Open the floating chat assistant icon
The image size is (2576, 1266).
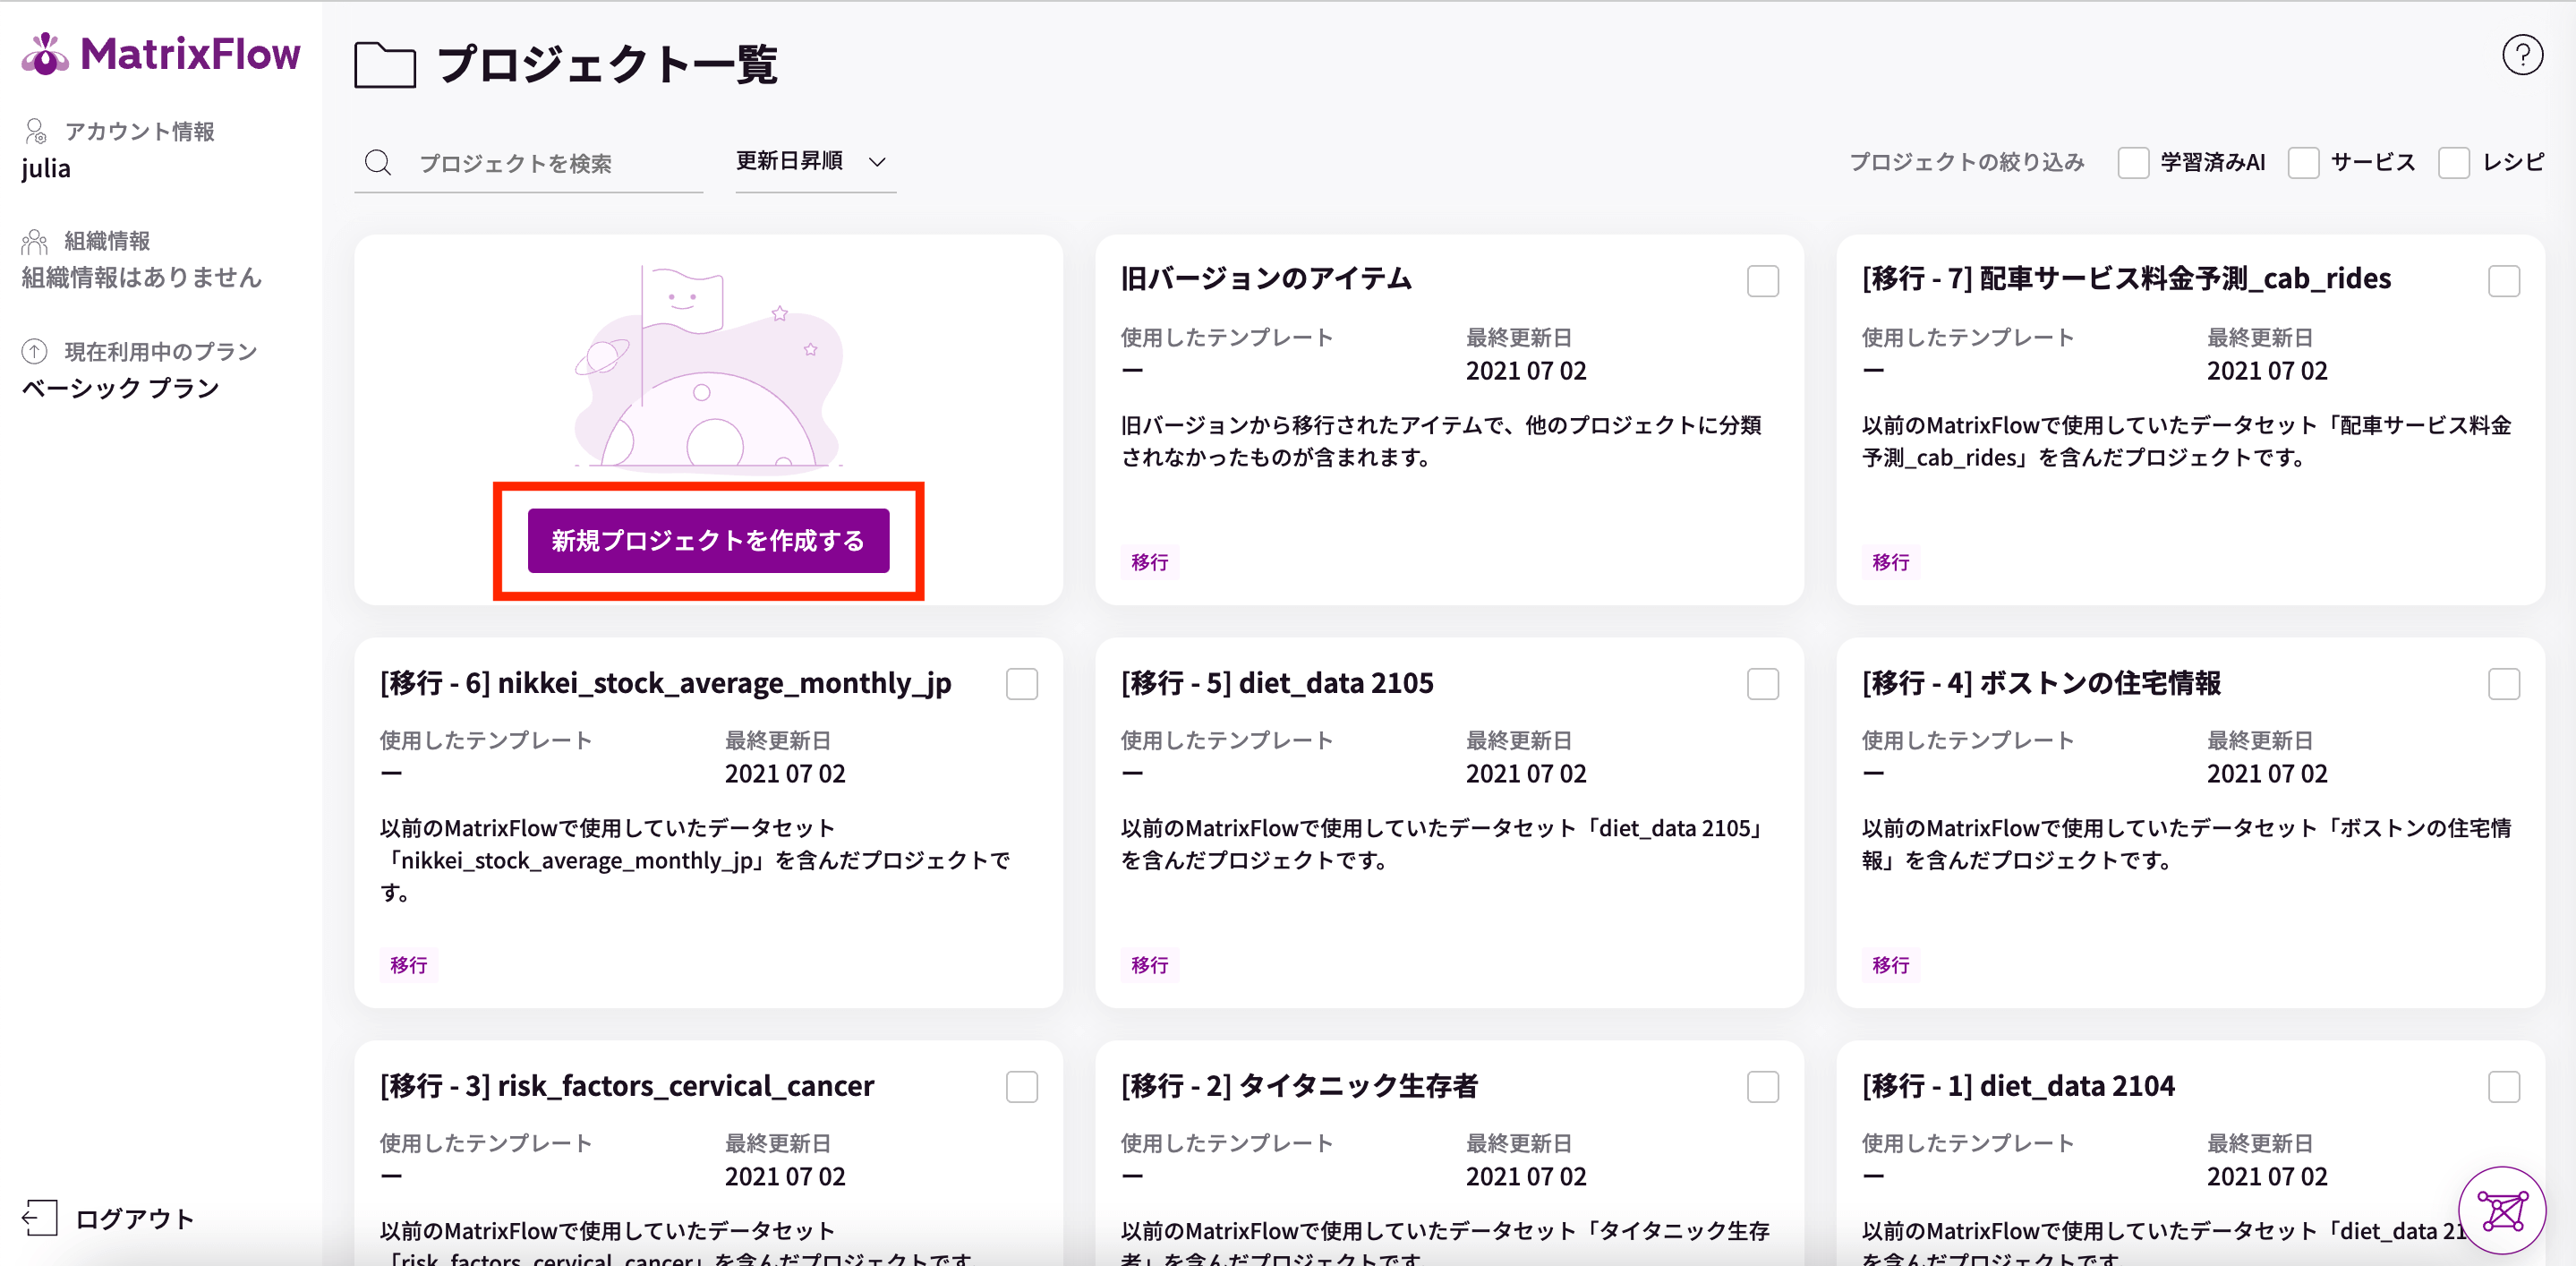[x=2502, y=1210]
